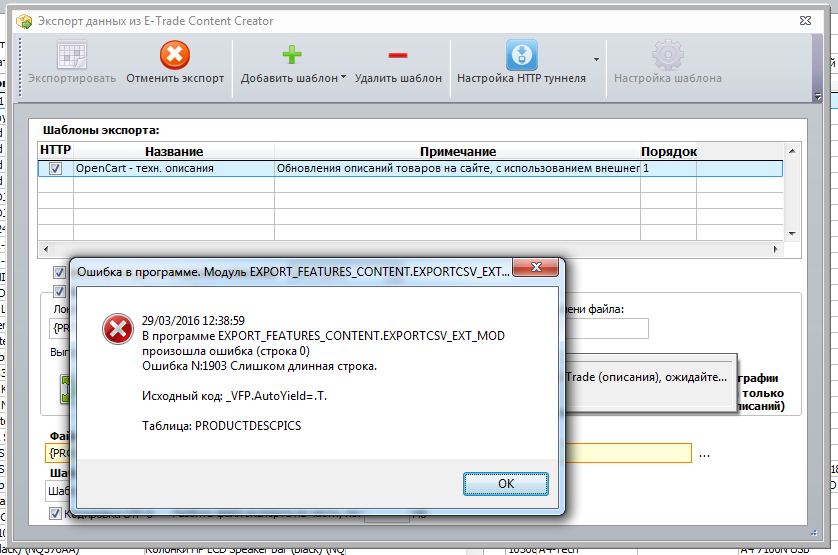Click the Таблица: PRODUCTDESCPICS text
The height and width of the screenshot is (555, 838).
221,426
